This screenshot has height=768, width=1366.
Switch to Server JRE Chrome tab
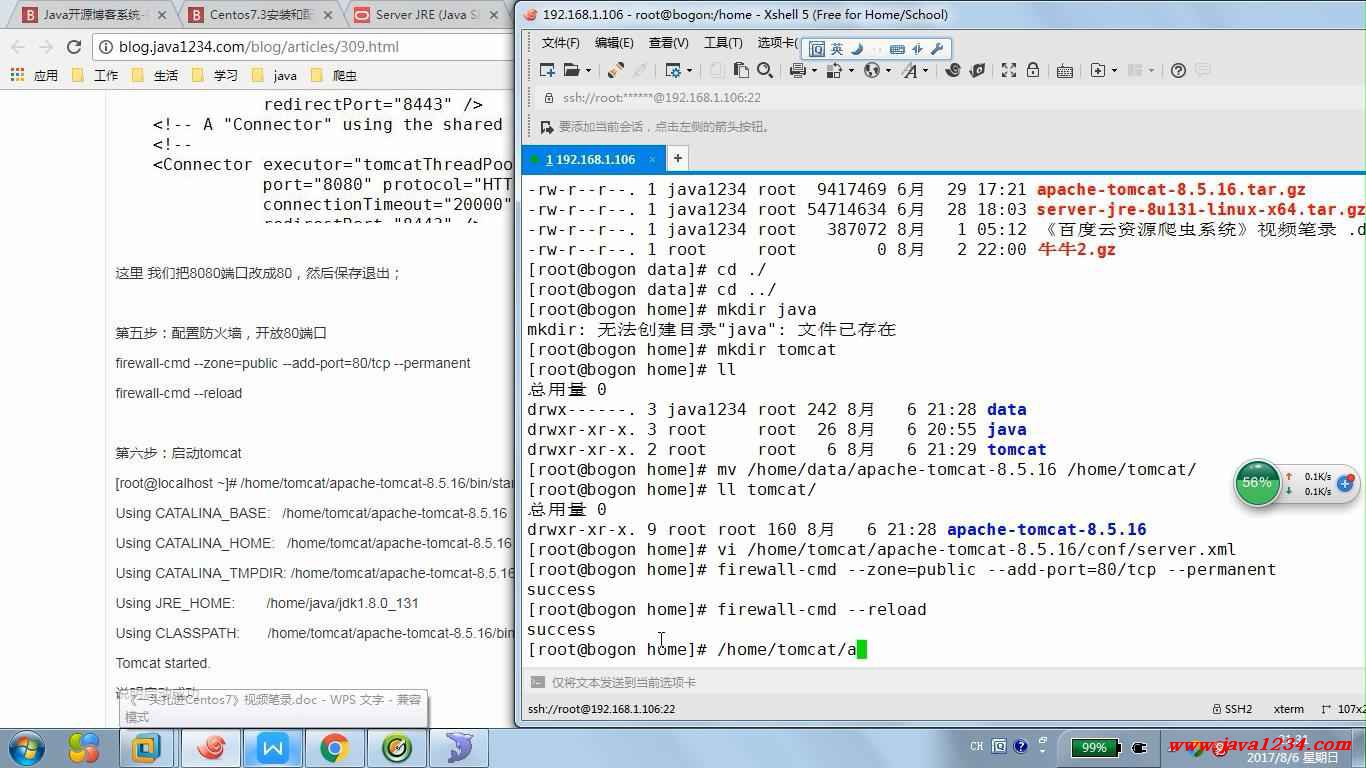click(428, 15)
